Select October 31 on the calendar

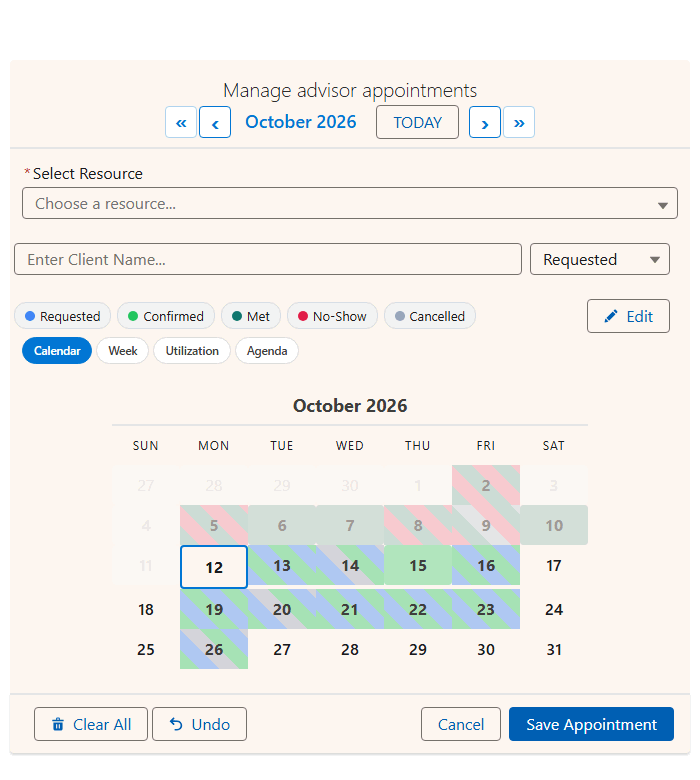tap(554, 649)
